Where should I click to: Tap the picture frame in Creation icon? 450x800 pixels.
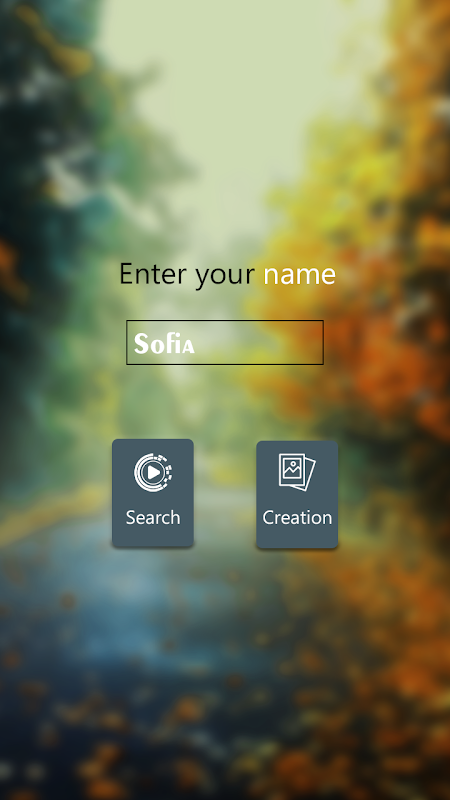(293, 468)
